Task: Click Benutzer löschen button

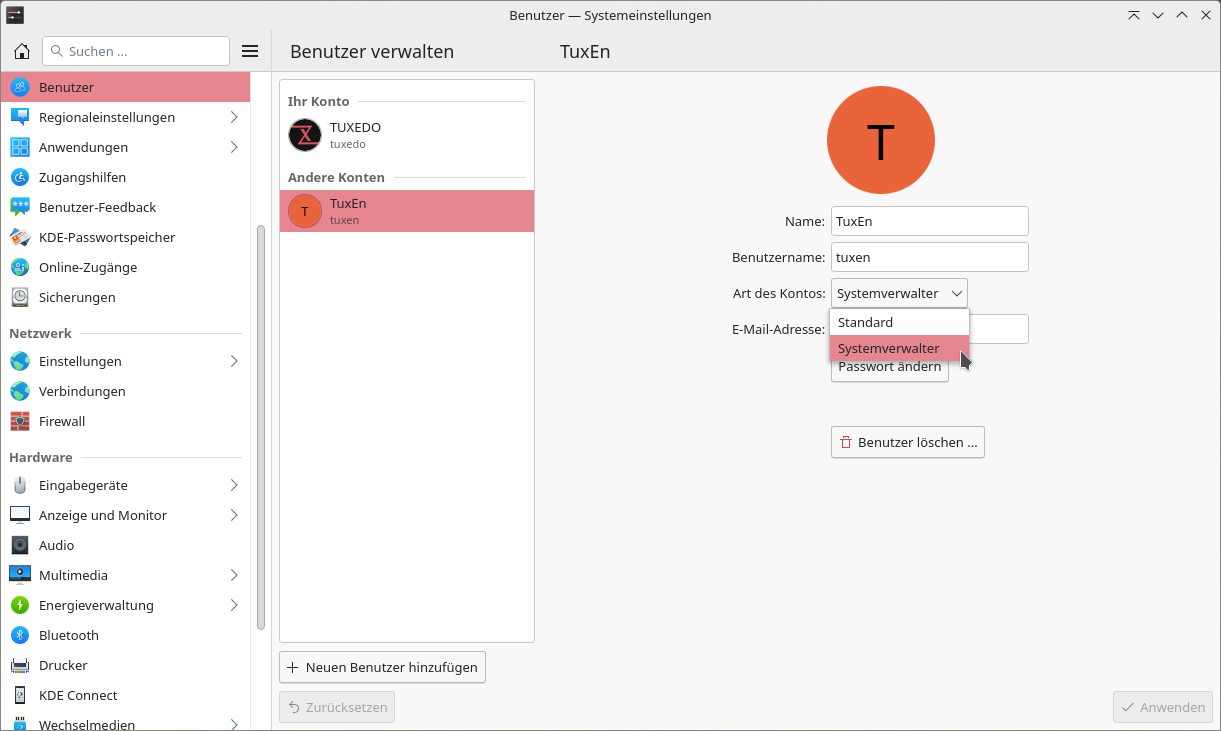Action: coord(907,442)
